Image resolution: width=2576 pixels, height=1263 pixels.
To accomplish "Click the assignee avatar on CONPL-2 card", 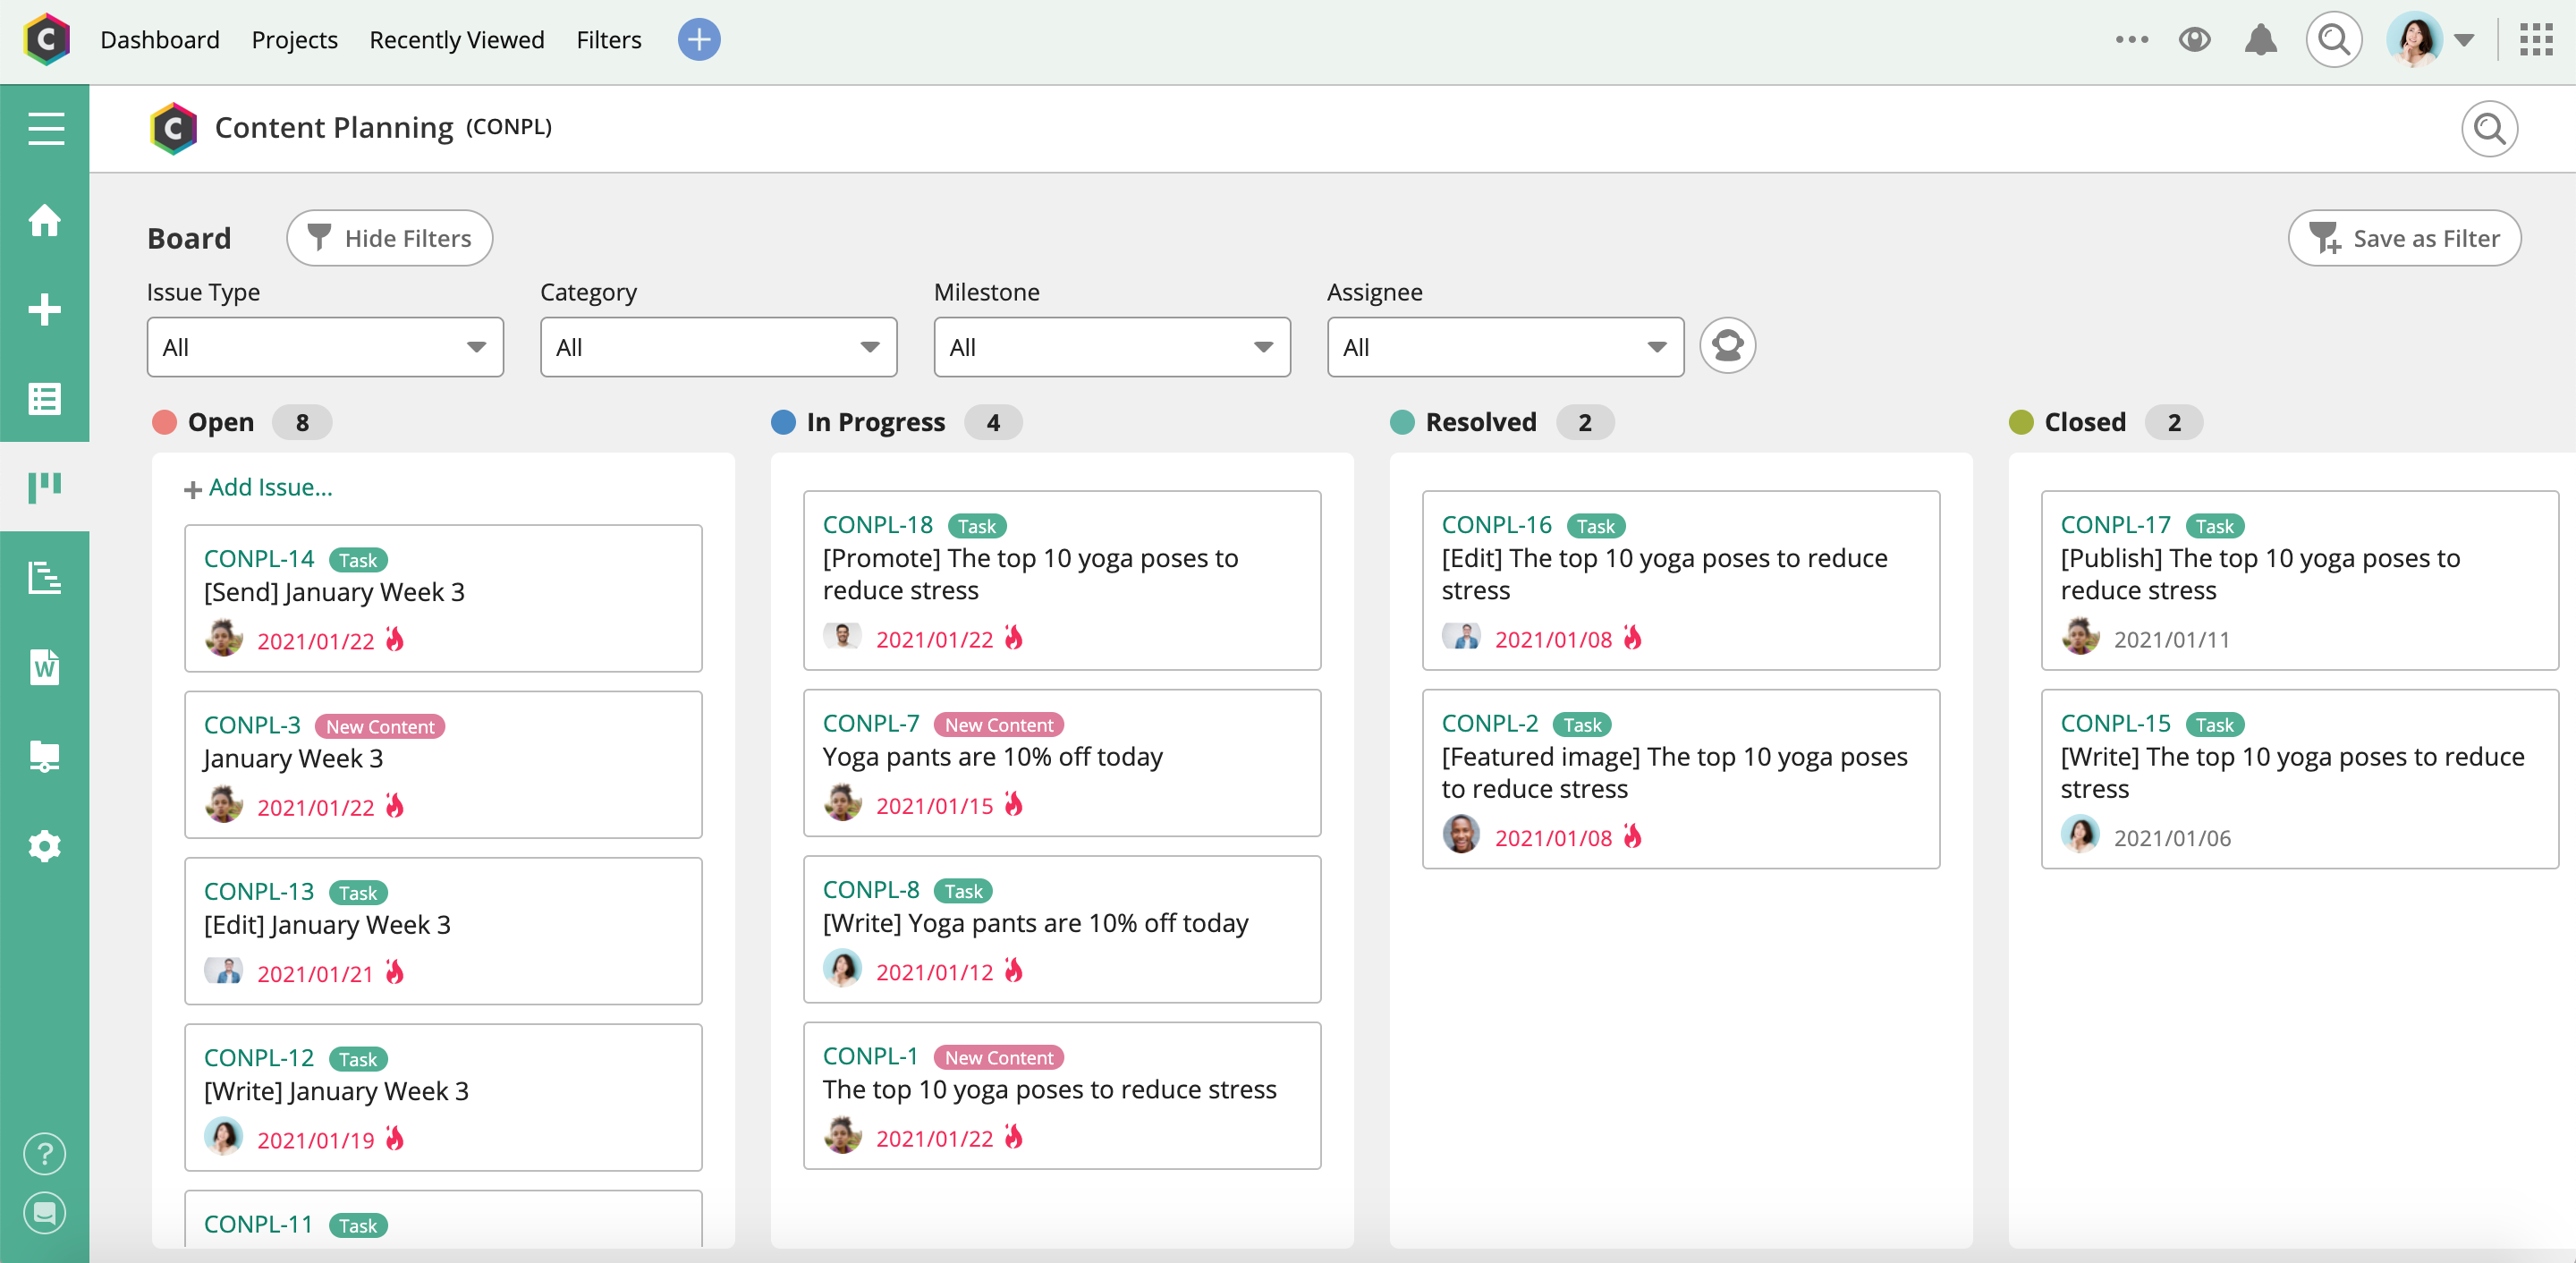I will [x=1461, y=834].
